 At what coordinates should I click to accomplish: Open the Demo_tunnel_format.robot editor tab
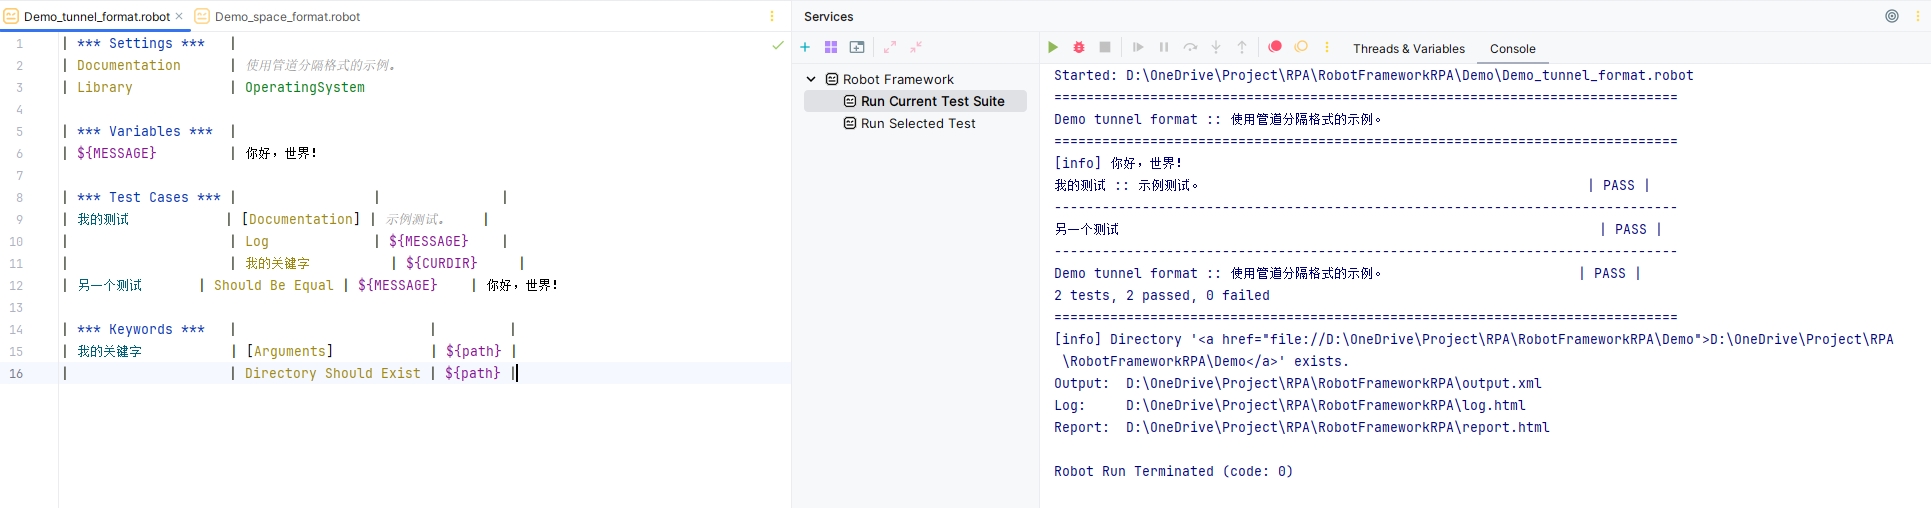pos(96,16)
